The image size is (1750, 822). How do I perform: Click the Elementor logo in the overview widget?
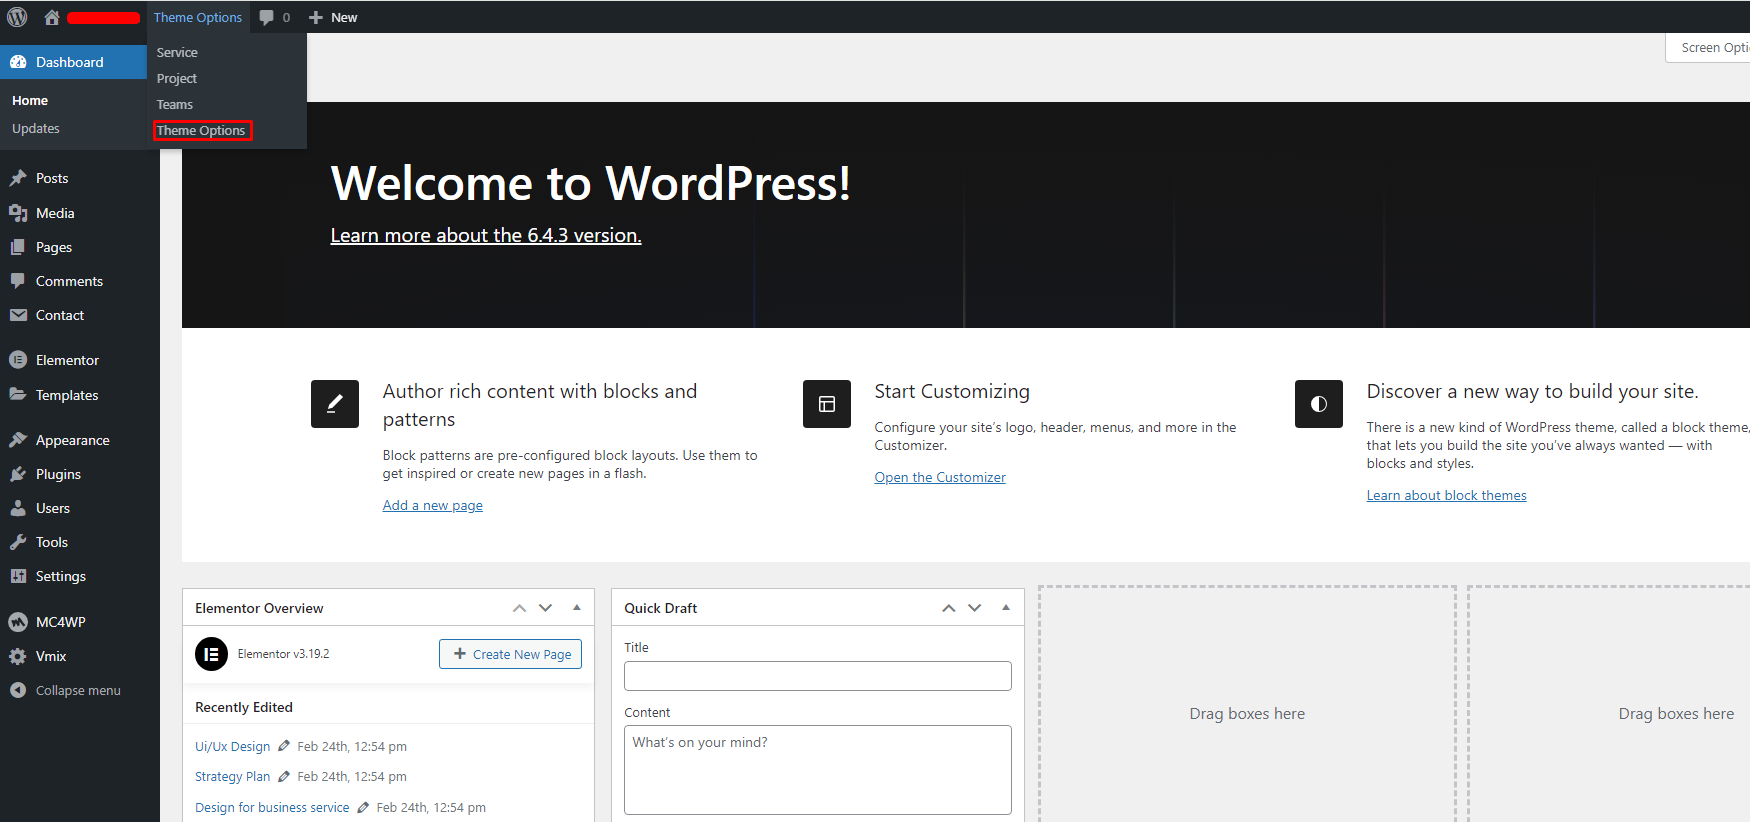211,654
